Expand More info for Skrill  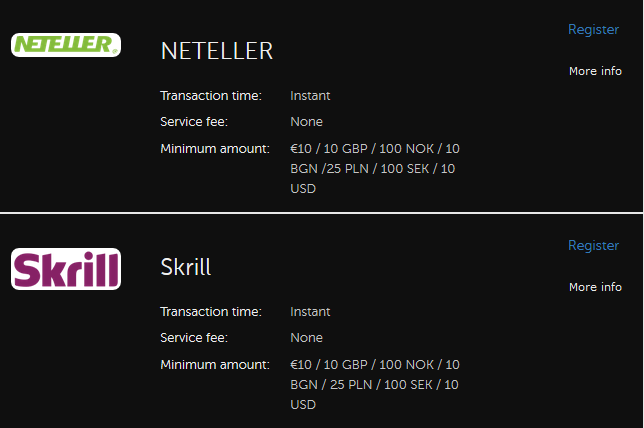click(595, 288)
